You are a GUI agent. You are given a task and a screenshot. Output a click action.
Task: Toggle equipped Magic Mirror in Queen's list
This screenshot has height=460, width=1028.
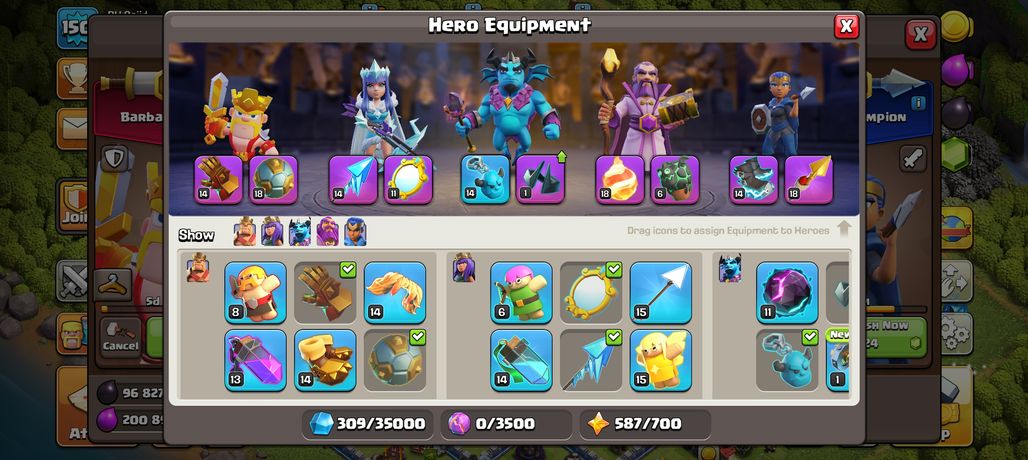pyautogui.click(x=591, y=292)
